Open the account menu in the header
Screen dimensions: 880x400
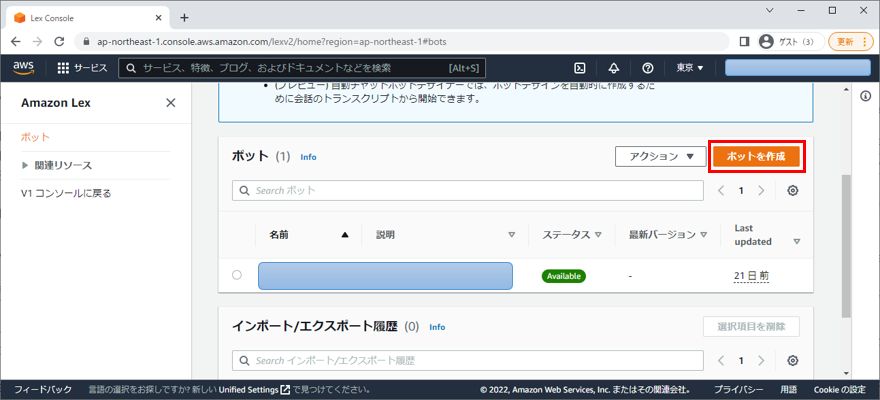tap(798, 68)
